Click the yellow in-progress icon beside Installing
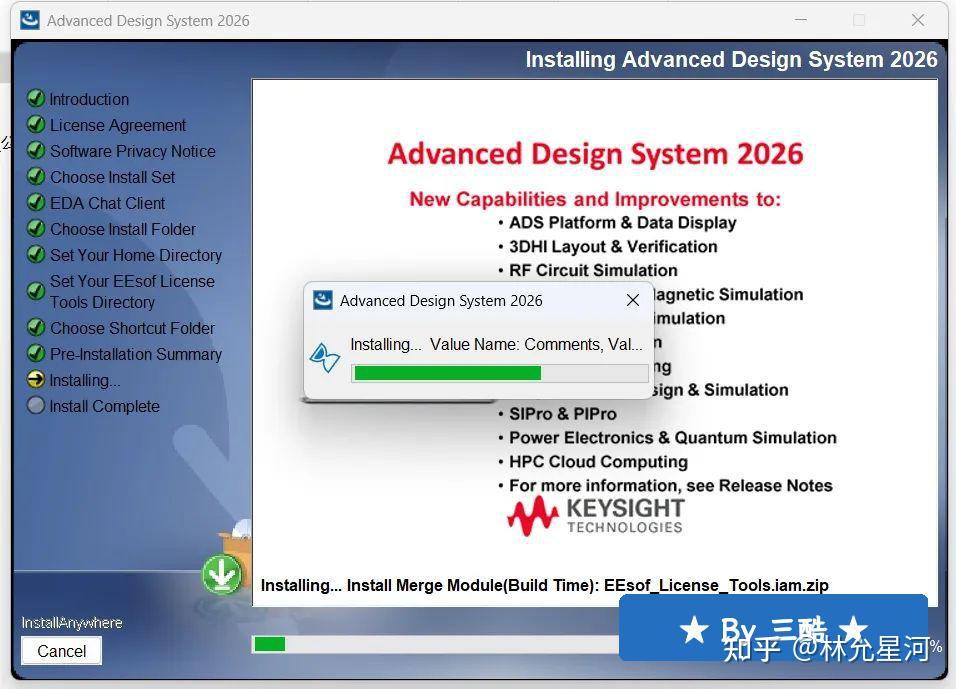 coord(36,380)
